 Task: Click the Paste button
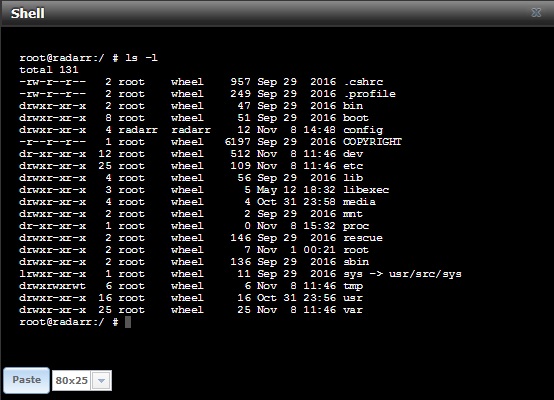(26, 380)
